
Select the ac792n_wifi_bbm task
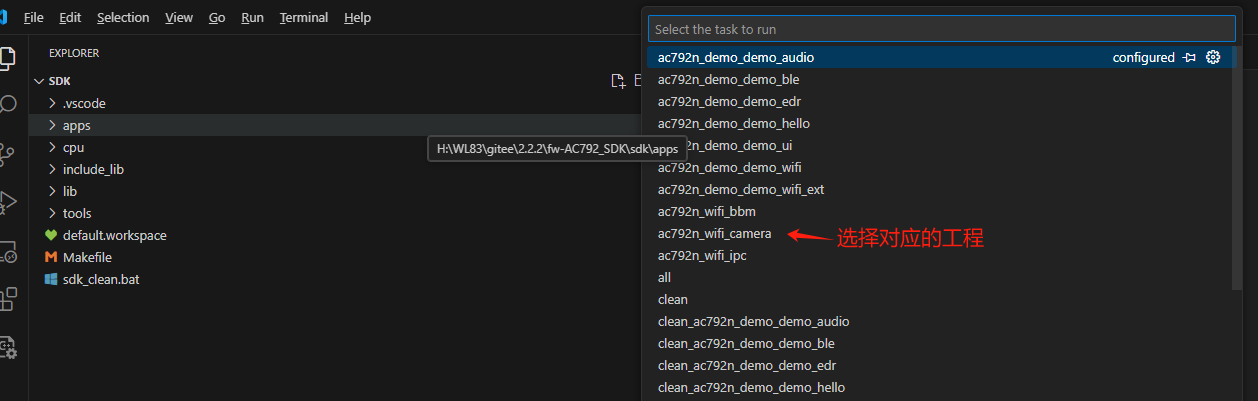[942, 211]
